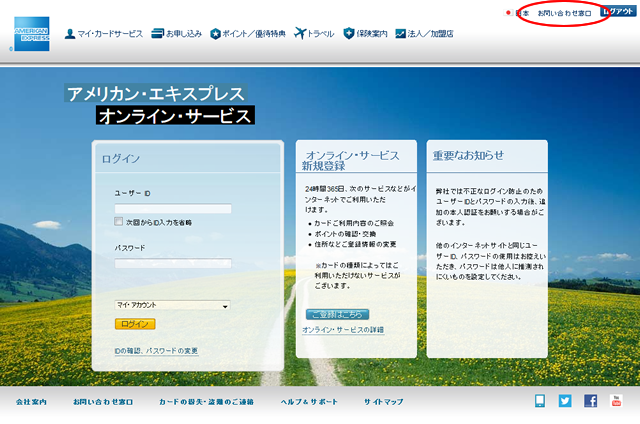Open ヘルプ&サポート footer link

[309, 402]
